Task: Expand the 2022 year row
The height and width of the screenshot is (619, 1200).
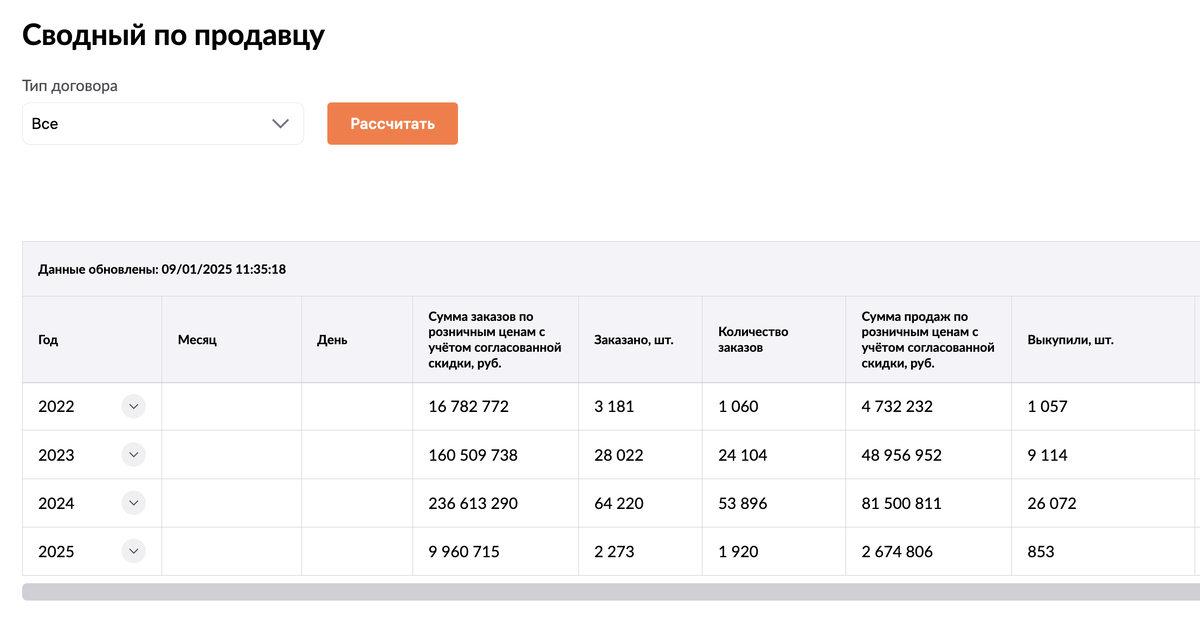Action: 133,407
